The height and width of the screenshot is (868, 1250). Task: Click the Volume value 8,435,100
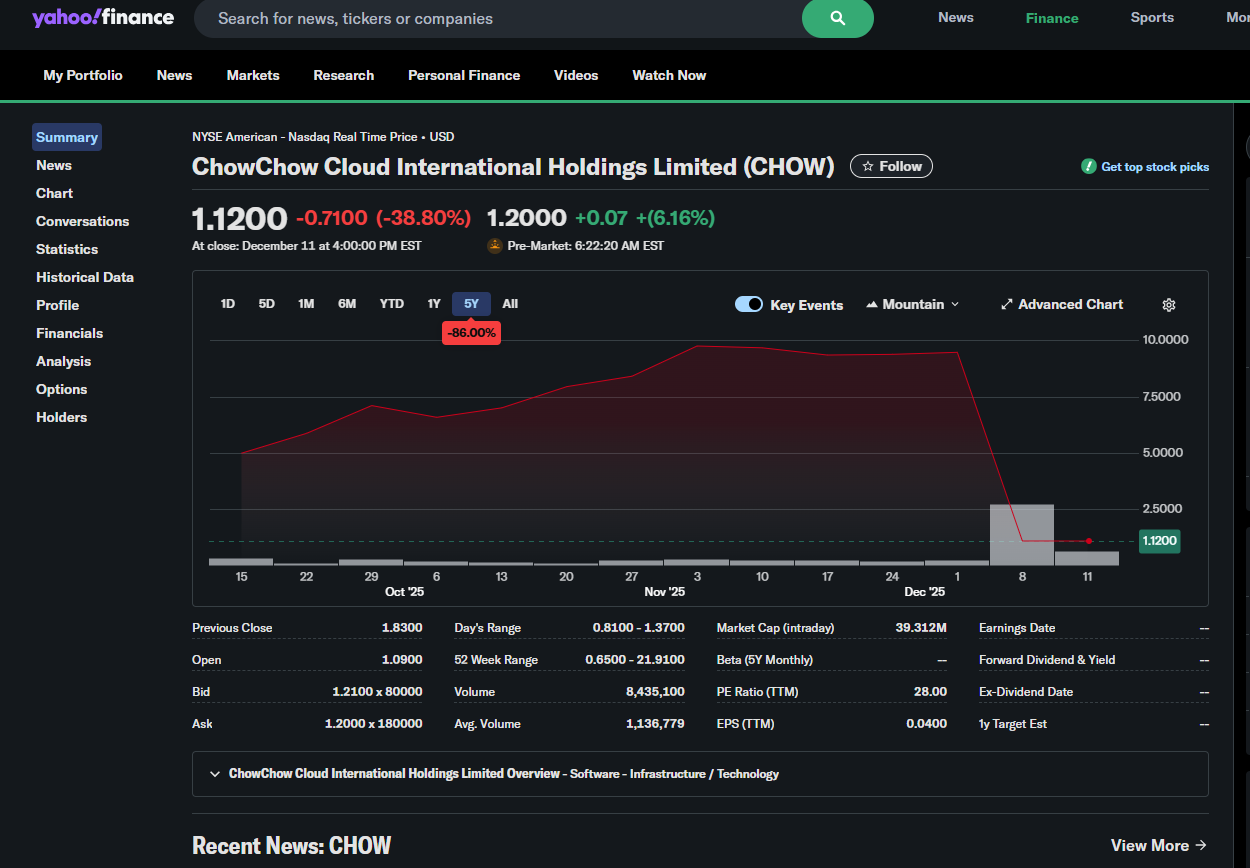(654, 692)
